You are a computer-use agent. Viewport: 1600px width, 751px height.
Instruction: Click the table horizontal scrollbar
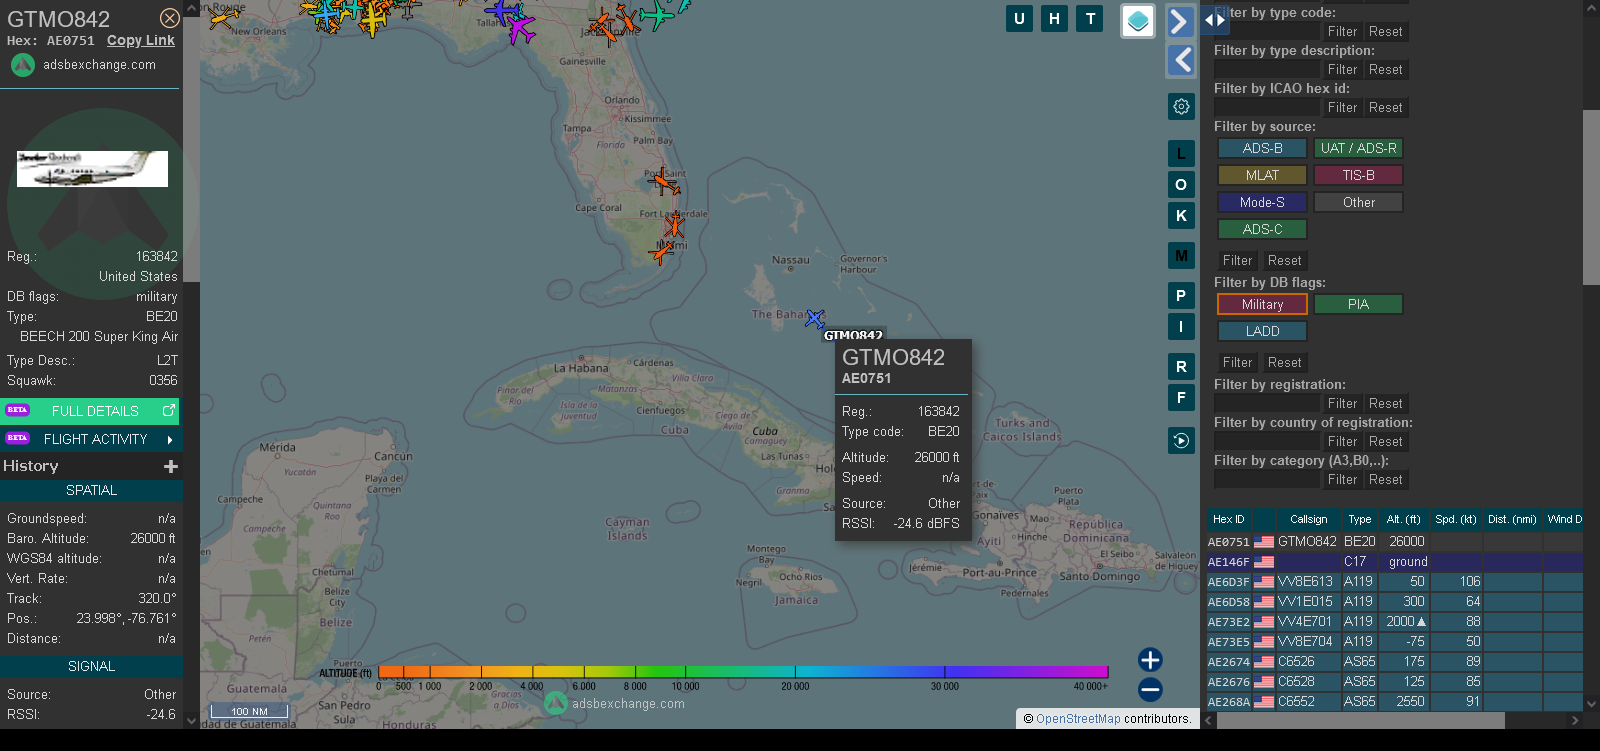(x=1360, y=720)
